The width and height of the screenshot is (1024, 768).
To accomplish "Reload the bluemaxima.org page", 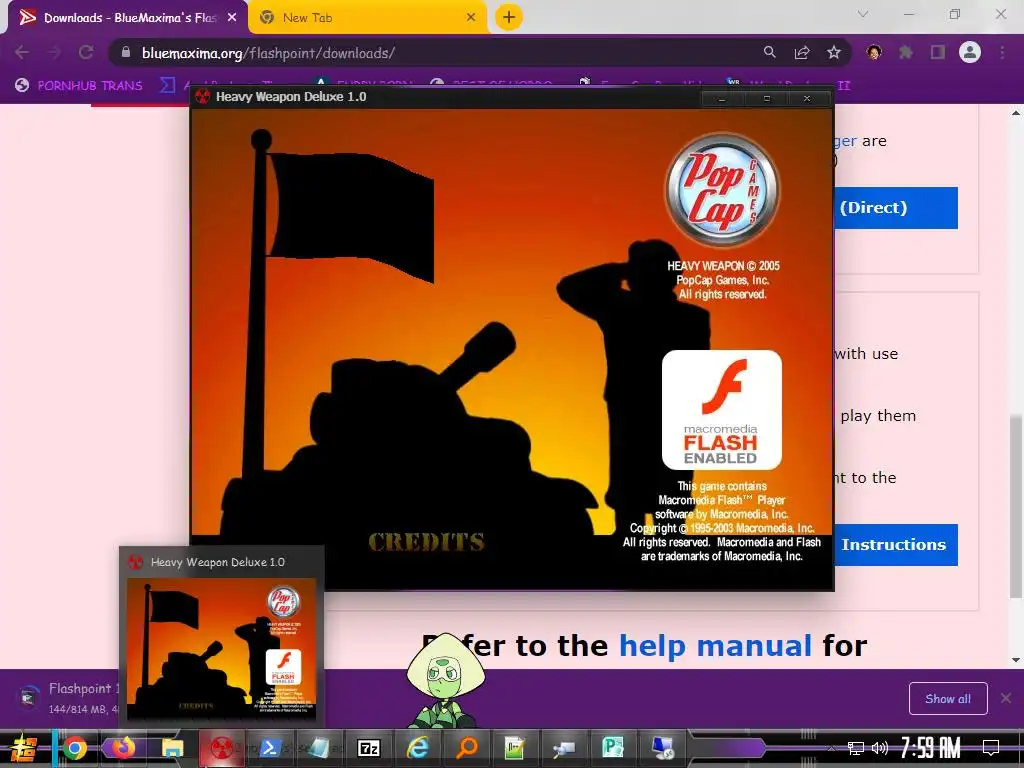I will coord(86,52).
